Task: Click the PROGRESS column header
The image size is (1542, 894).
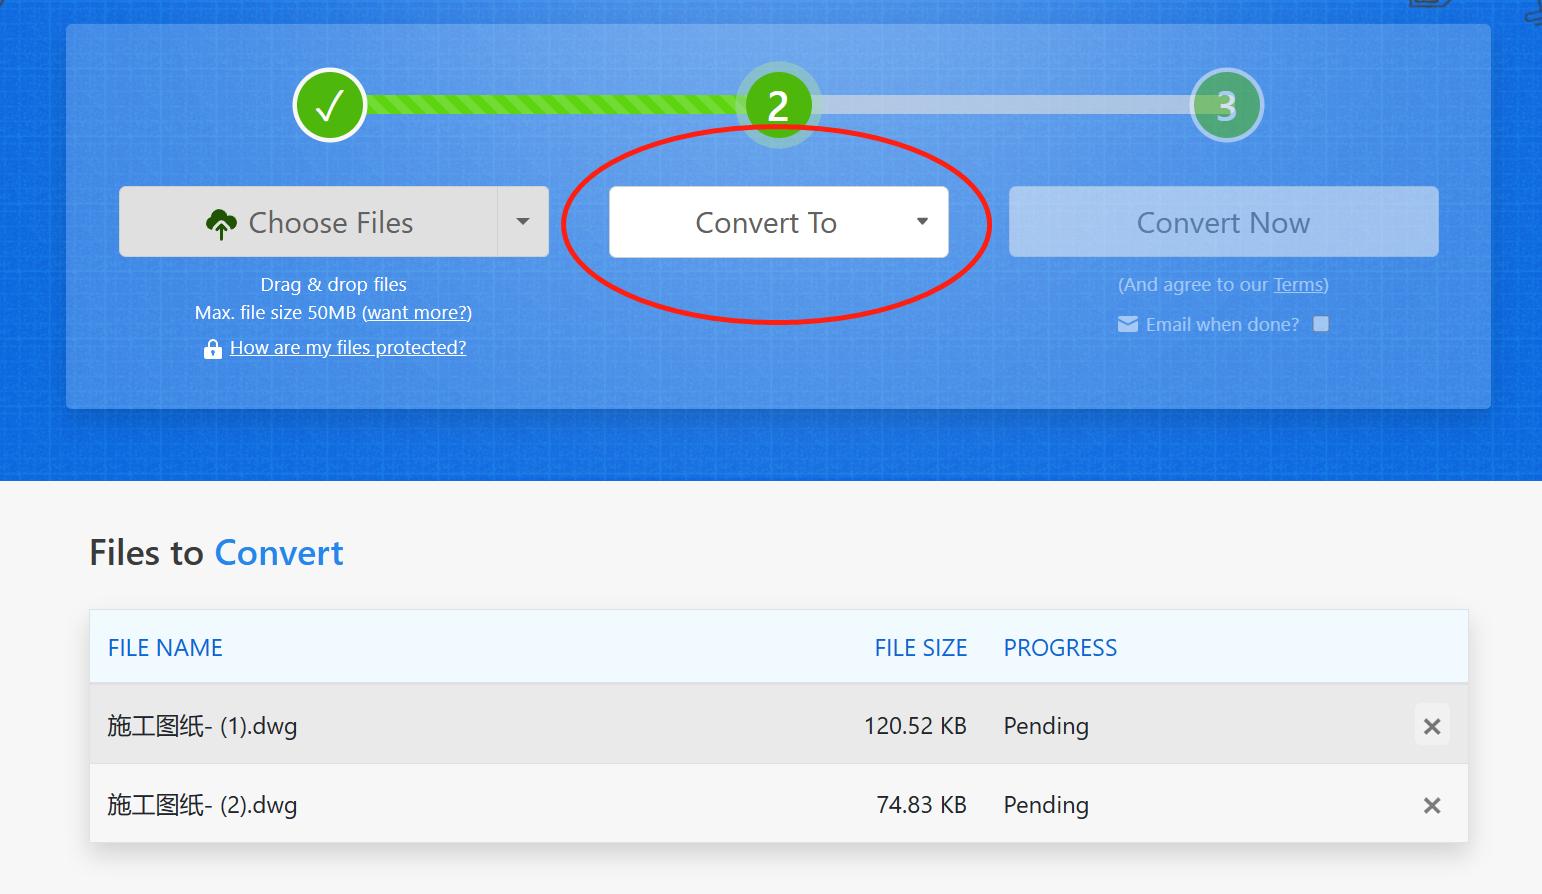Action: (1060, 648)
